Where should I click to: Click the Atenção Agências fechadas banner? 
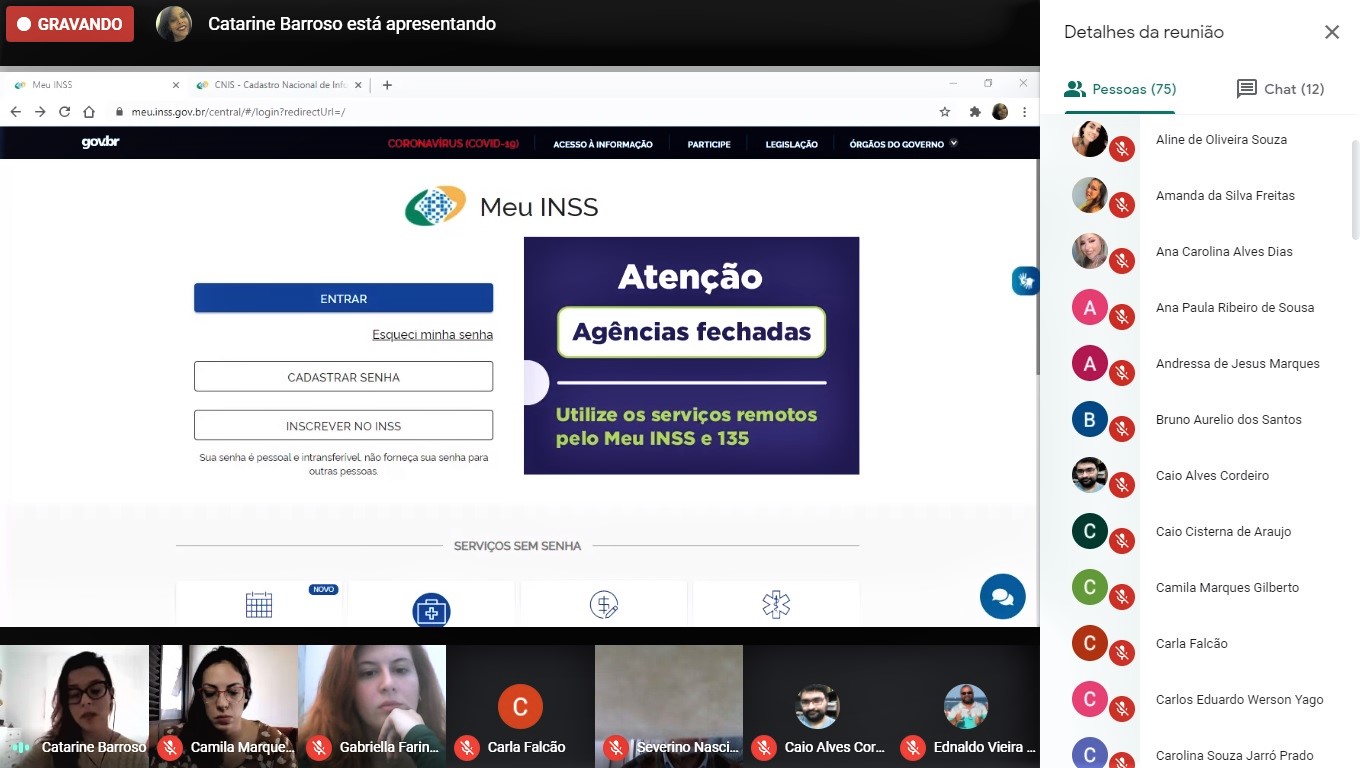[691, 355]
